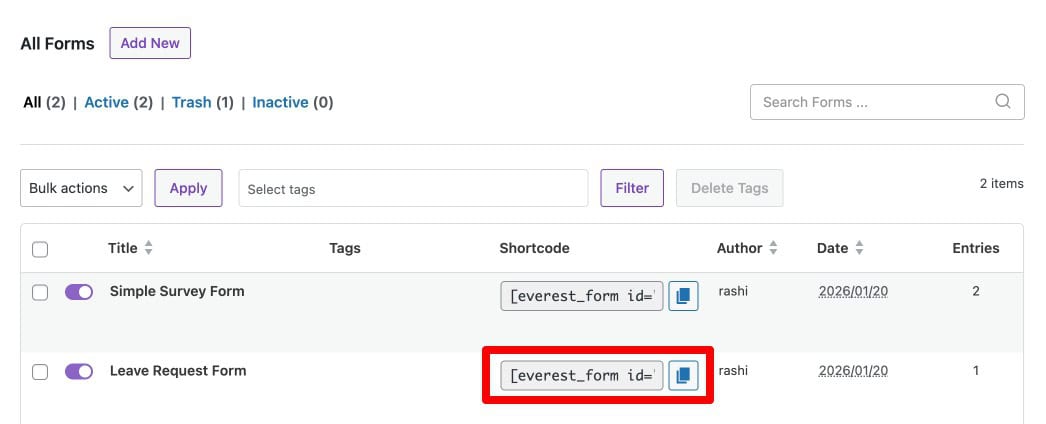Disable the Simple Survey Form toggle
The image size is (1046, 424).
pyautogui.click(x=79, y=292)
